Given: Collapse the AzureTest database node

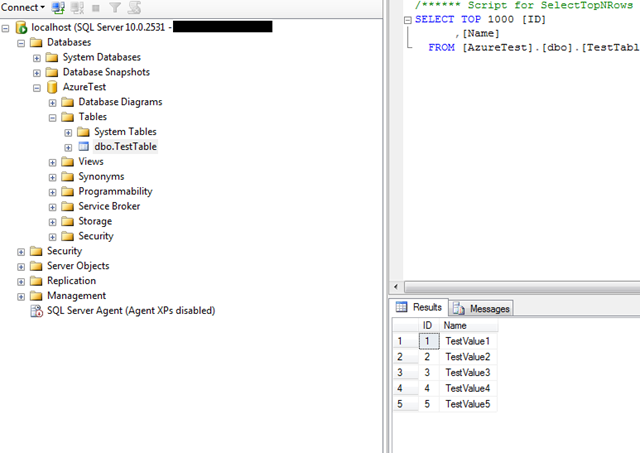Looking at the screenshot, I should click(37, 88).
